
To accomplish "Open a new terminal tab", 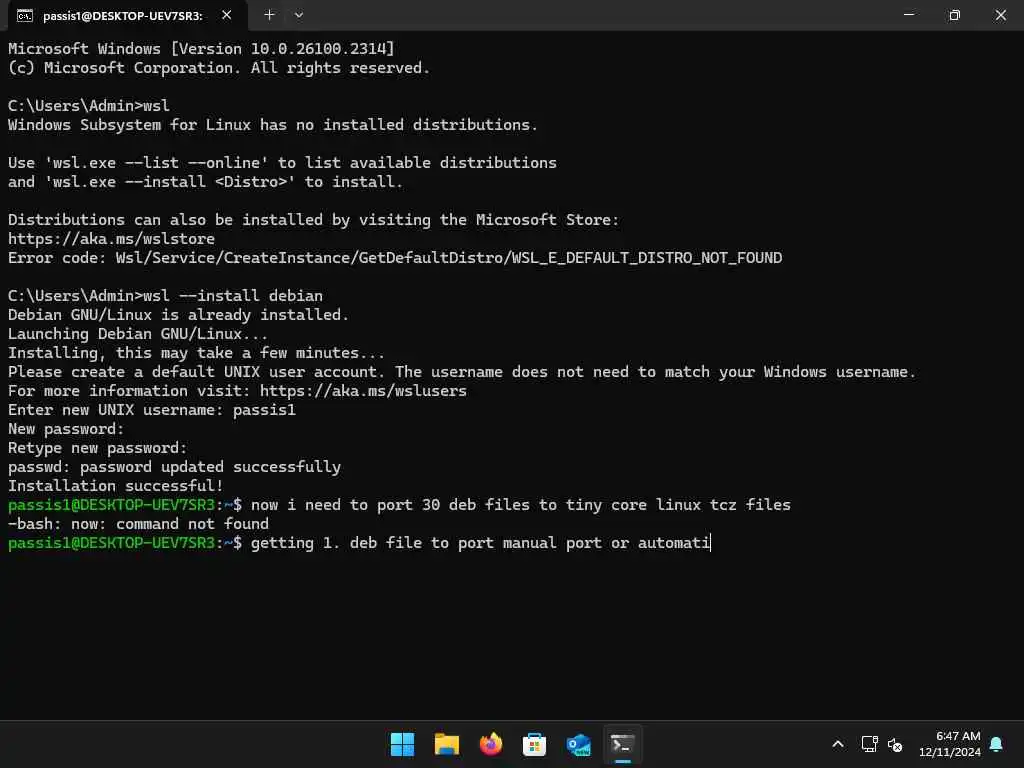I will point(269,14).
